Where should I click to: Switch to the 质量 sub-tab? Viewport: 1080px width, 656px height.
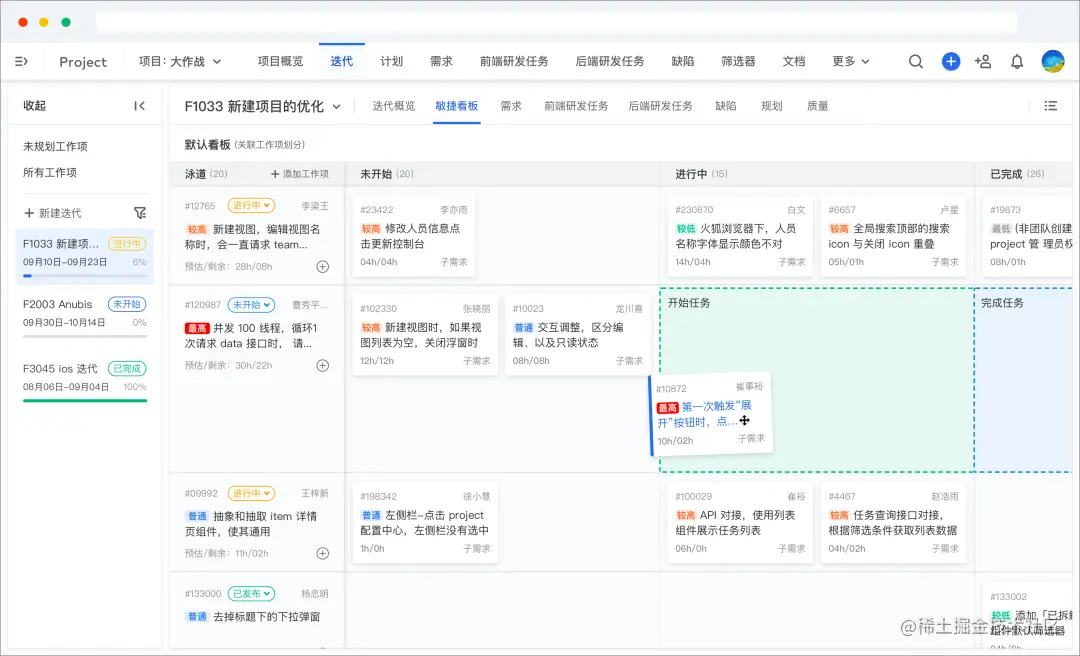click(818, 106)
